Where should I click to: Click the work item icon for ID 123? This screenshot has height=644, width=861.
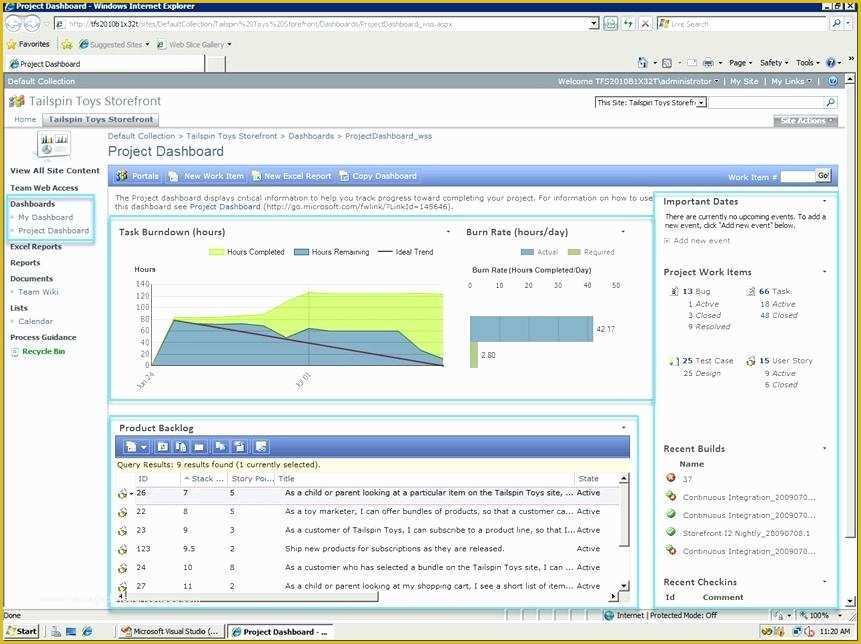point(122,549)
